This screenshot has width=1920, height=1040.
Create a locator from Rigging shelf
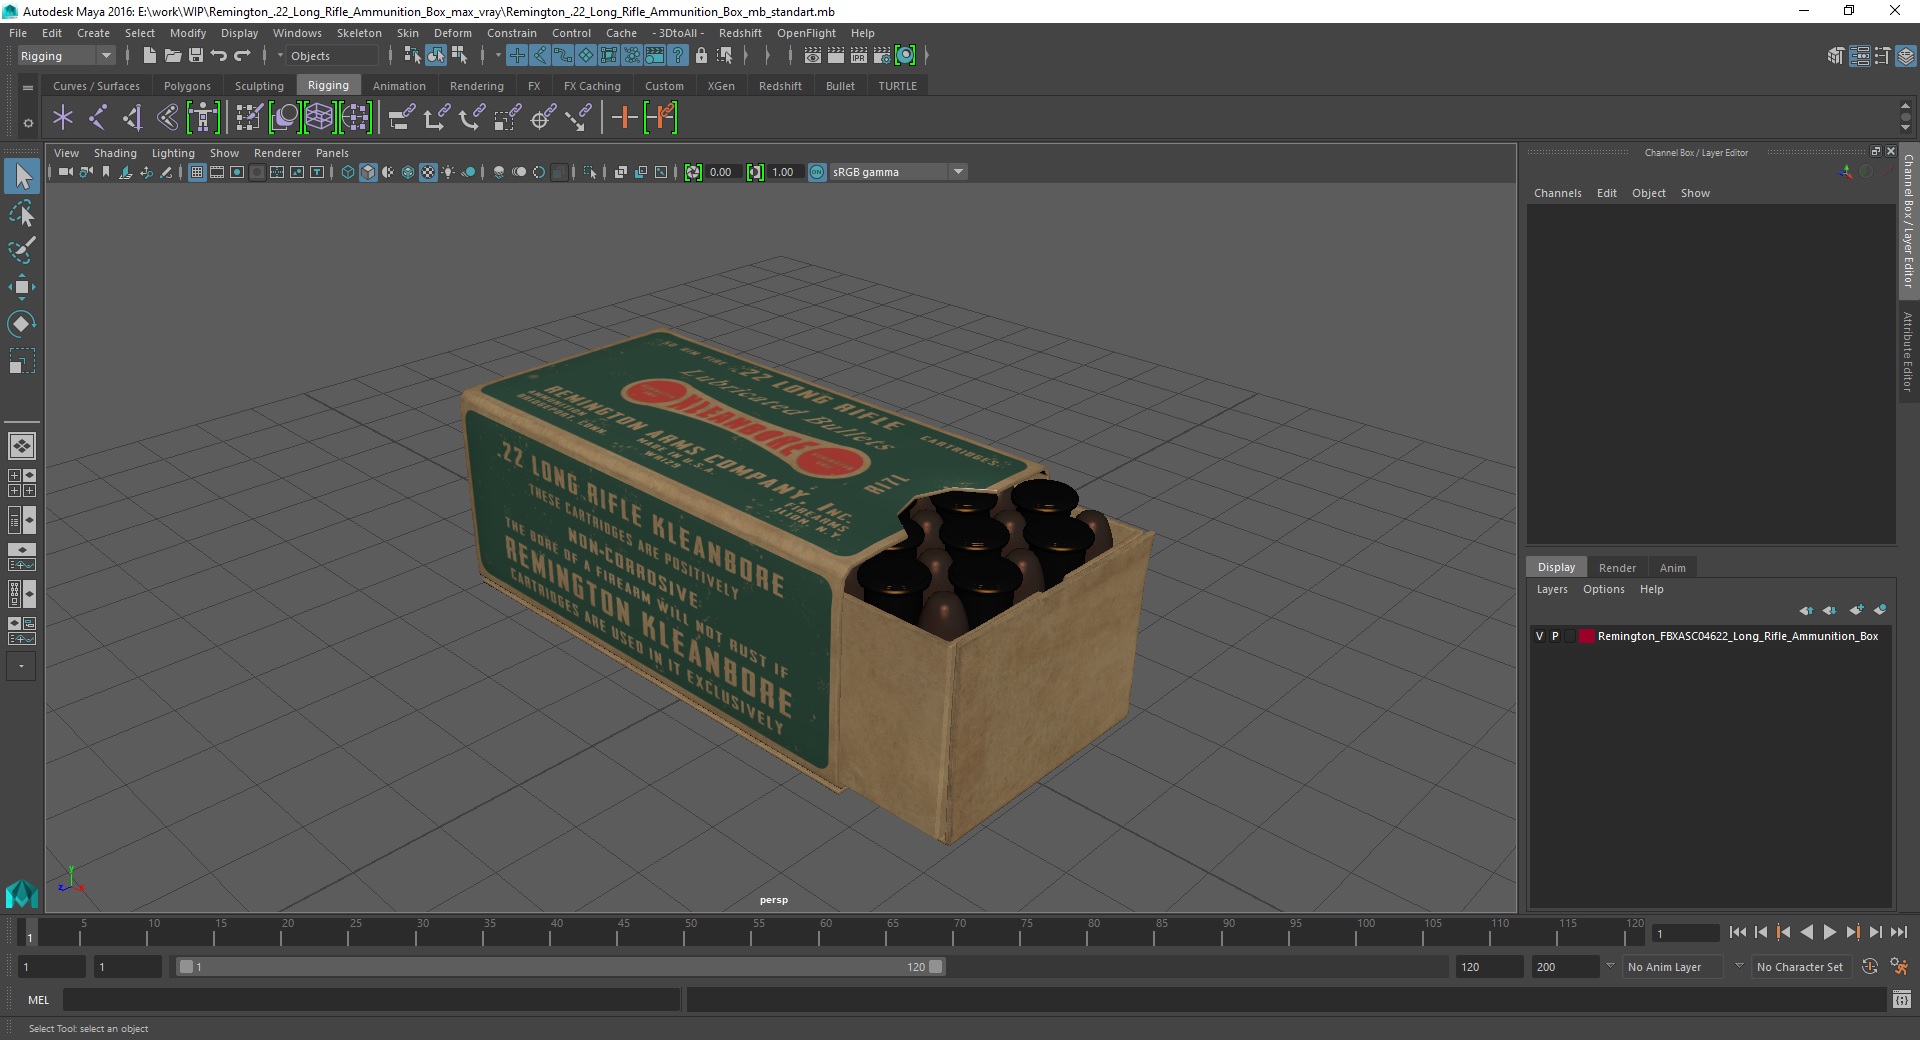63,118
